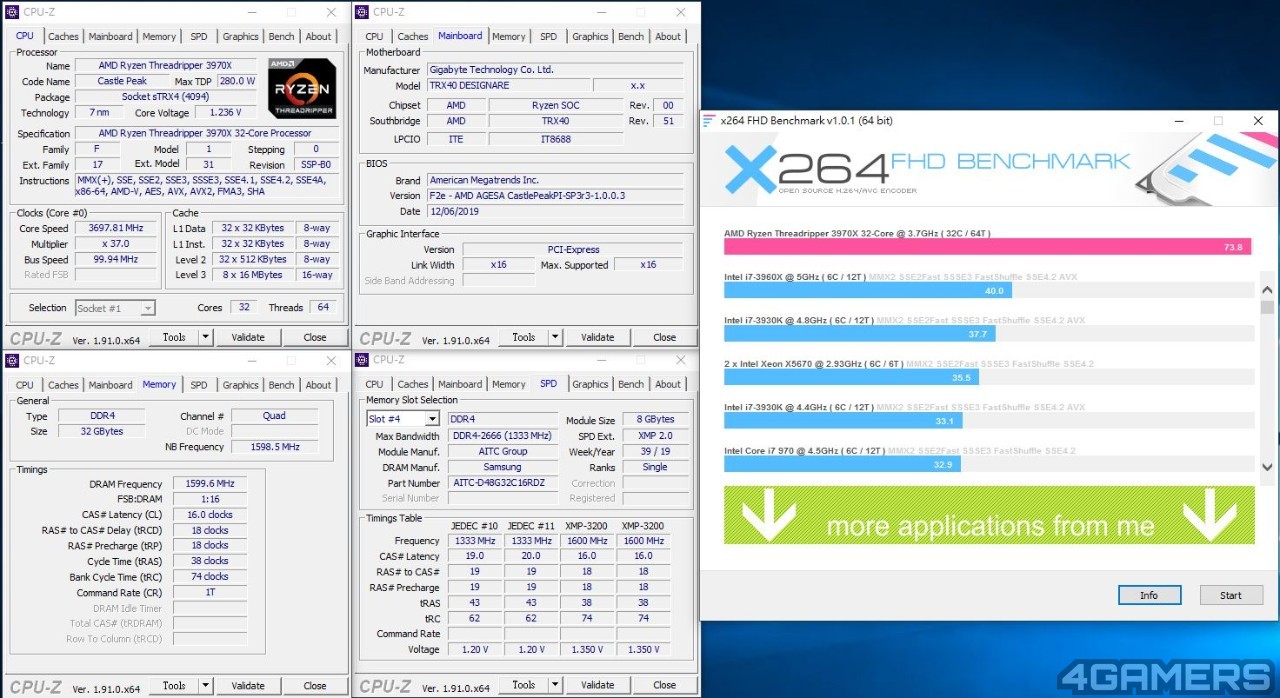The height and width of the screenshot is (698, 1280).
Task: Open Tools dropdown arrow in CPU-Z CPU window
Action: point(206,337)
